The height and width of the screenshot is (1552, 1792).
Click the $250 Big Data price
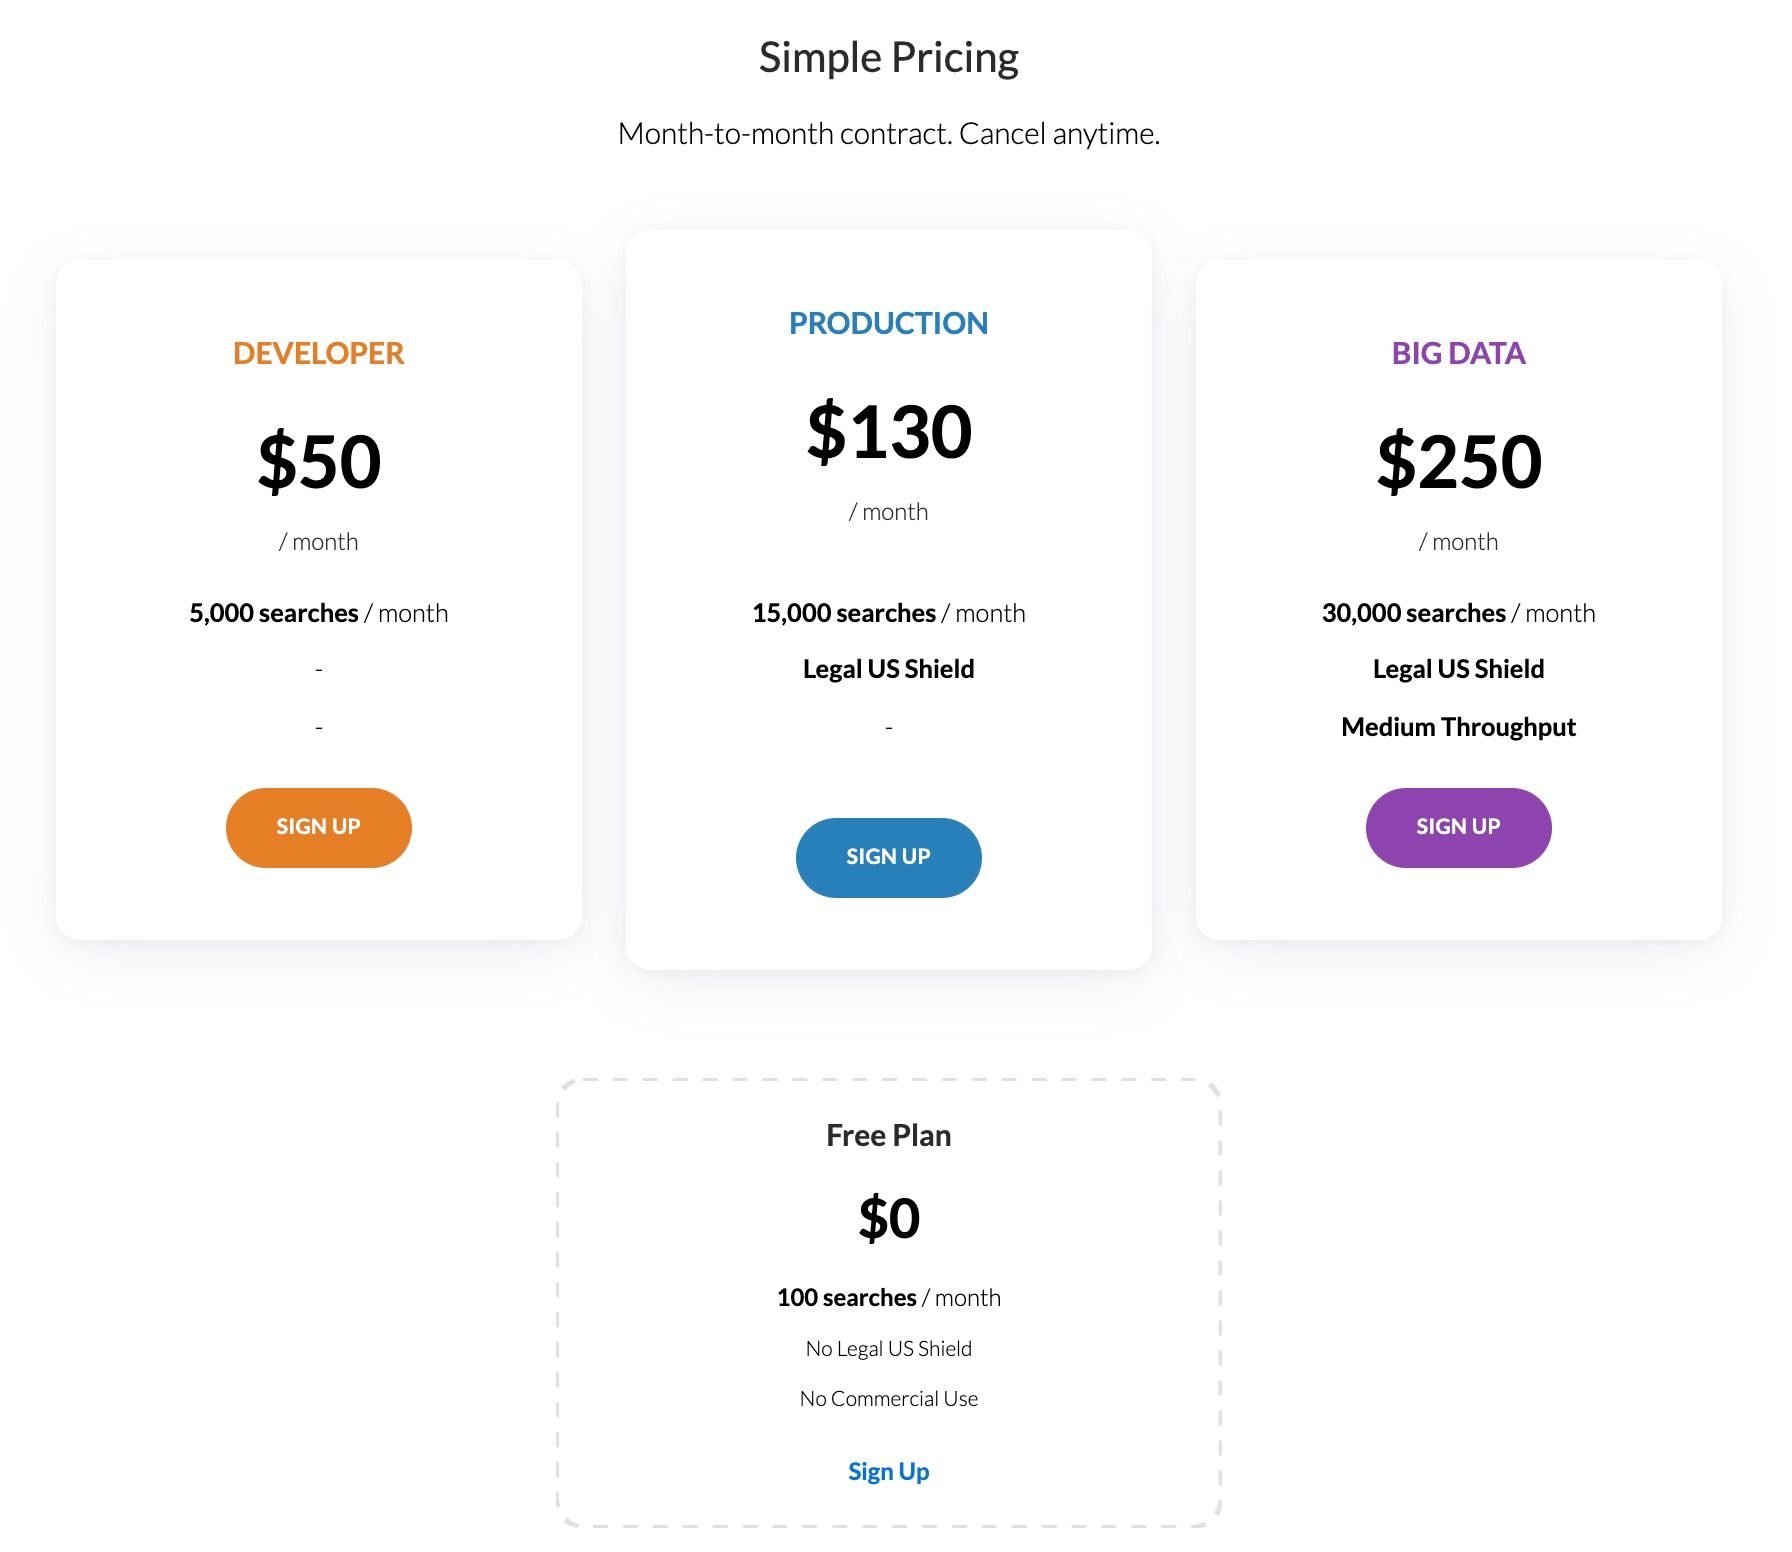[1458, 461]
